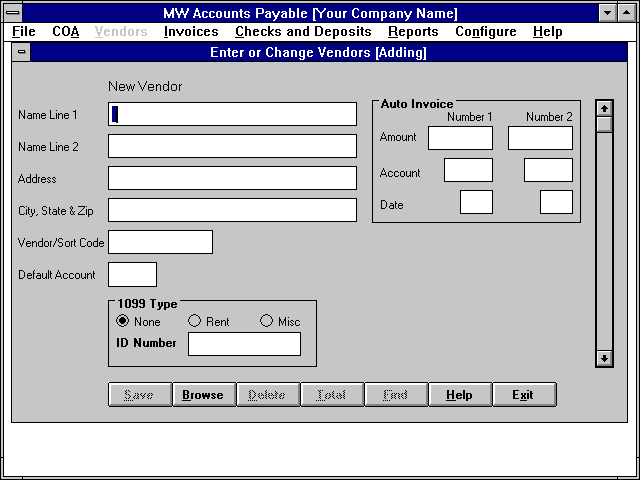This screenshot has height=480, width=640.
Task: Expand the Configure menu
Action: (x=485, y=32)
